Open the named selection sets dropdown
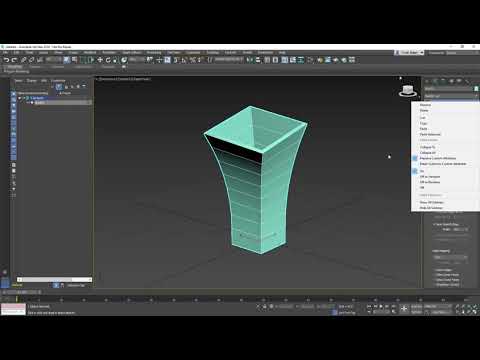Viewport: 480px width, 360px height. pyautogui.click(x=229, y=60)
